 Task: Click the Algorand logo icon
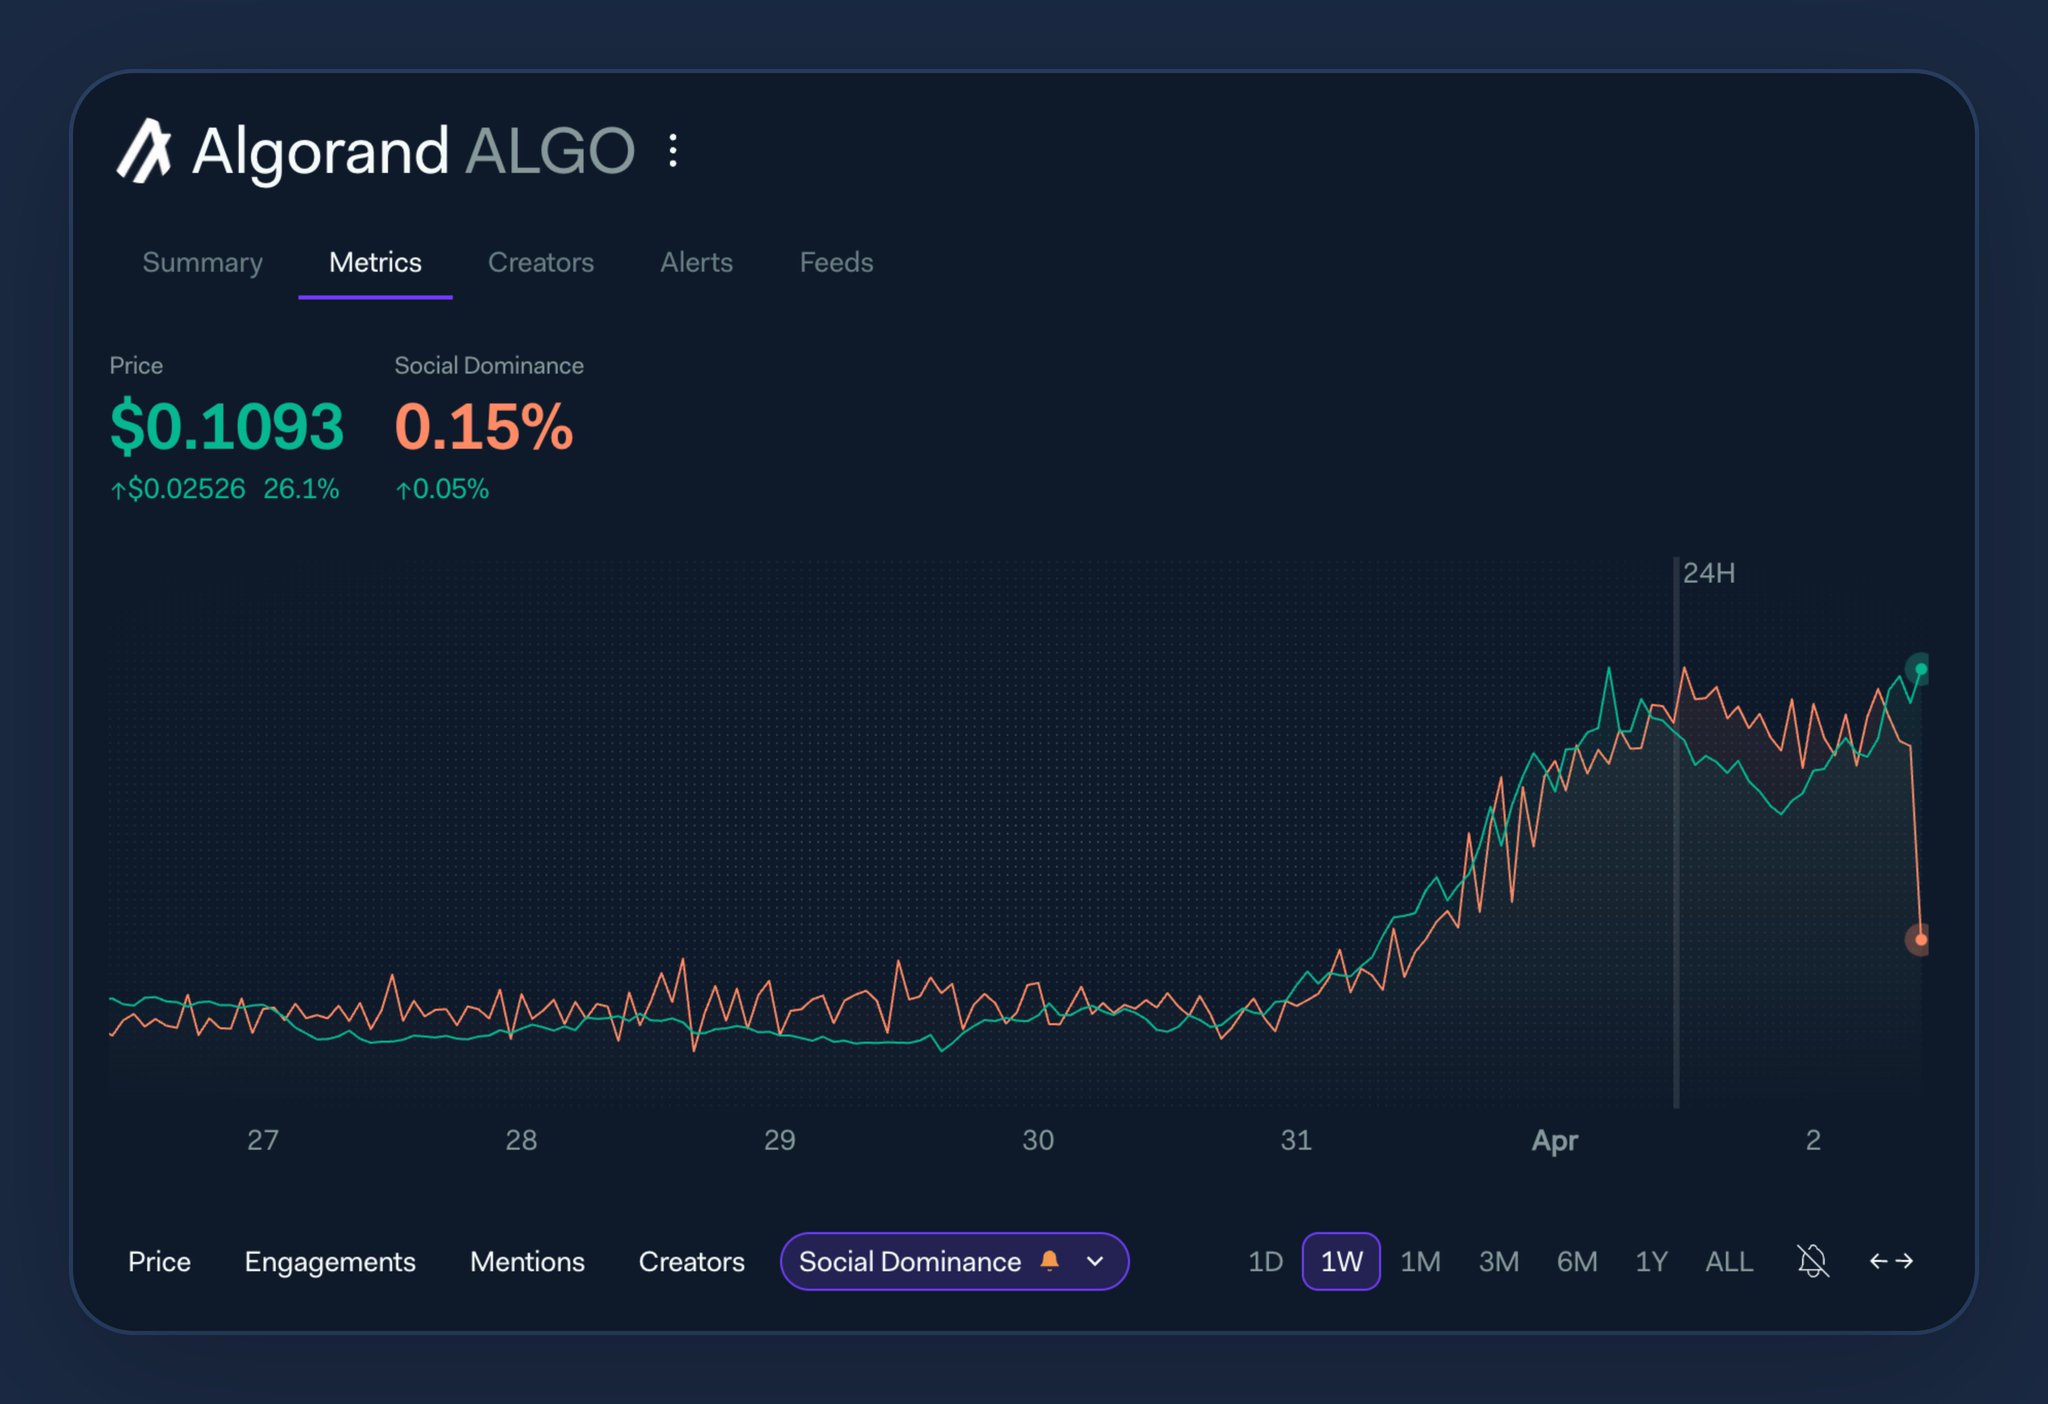(145, 152)
